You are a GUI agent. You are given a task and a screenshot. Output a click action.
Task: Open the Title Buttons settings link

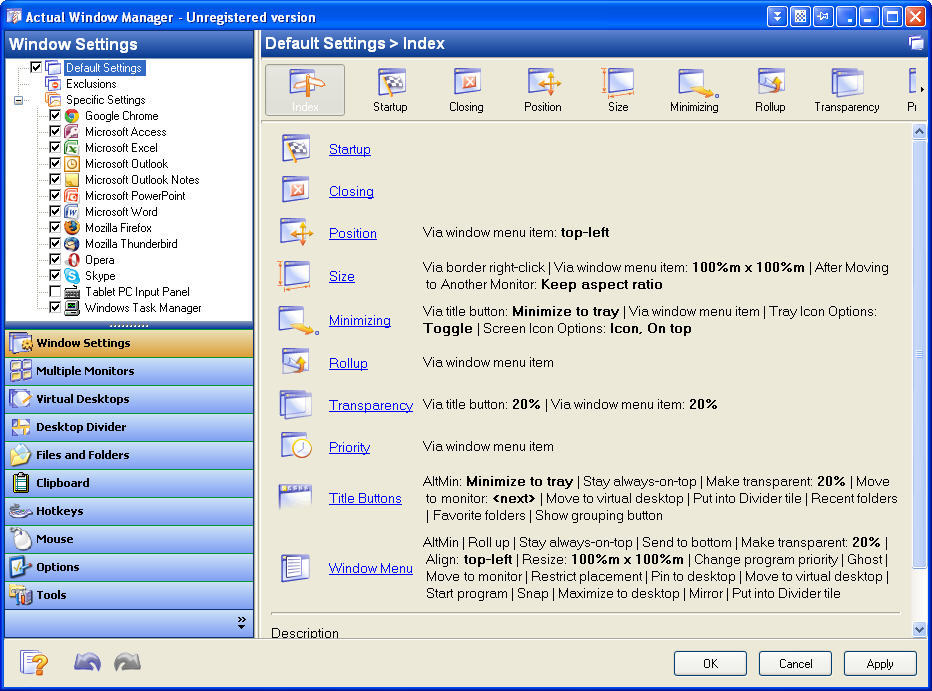tap(366, 498)
